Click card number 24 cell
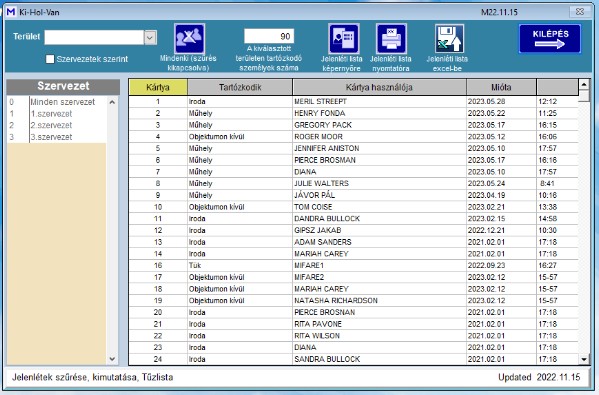The width and height of the screenshot is (599, 395). click(158, 359)
